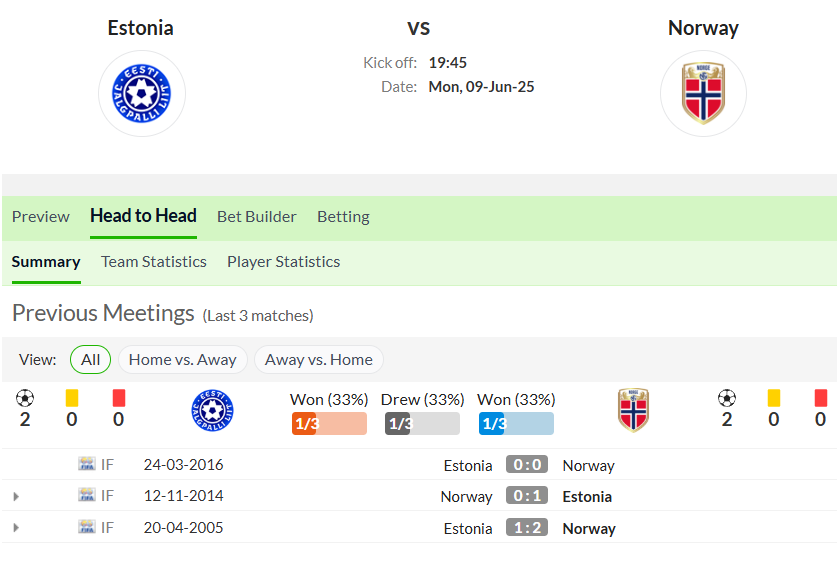Click the small Norway crest in stats row
This screenshot has width=837, height=583.
[633, 410]
